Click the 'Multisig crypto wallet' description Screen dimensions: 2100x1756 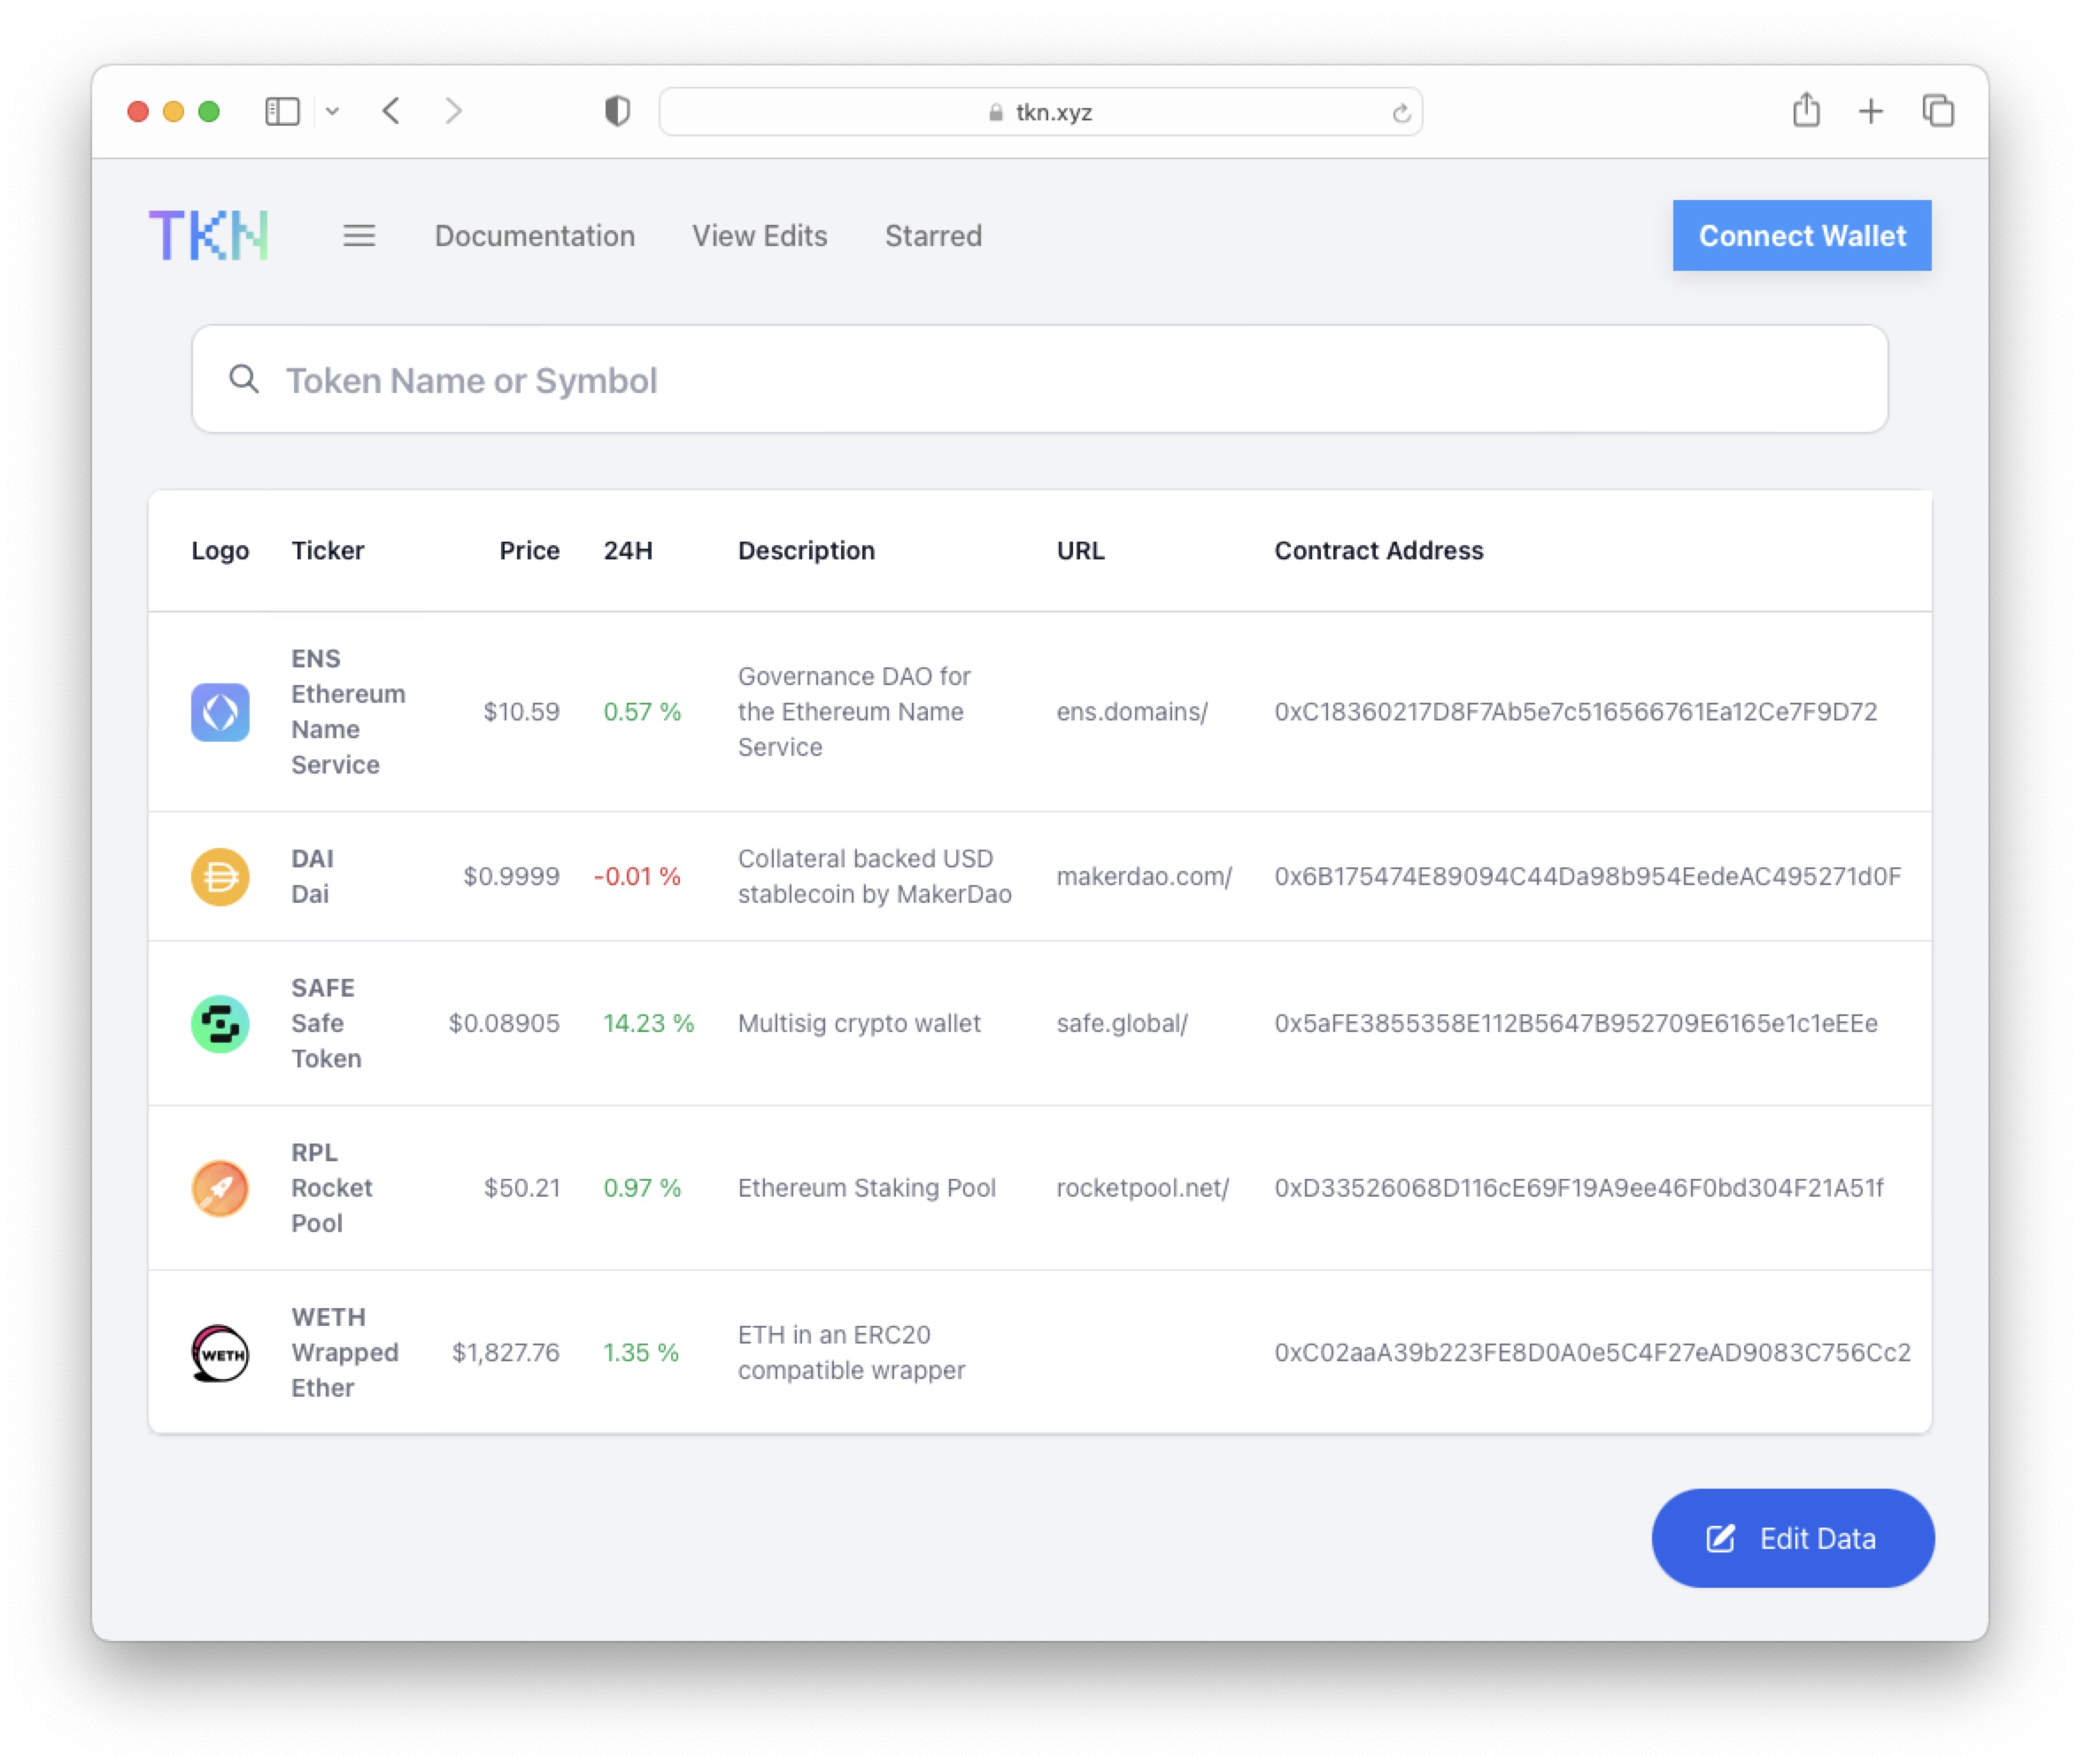point(859,1024)
